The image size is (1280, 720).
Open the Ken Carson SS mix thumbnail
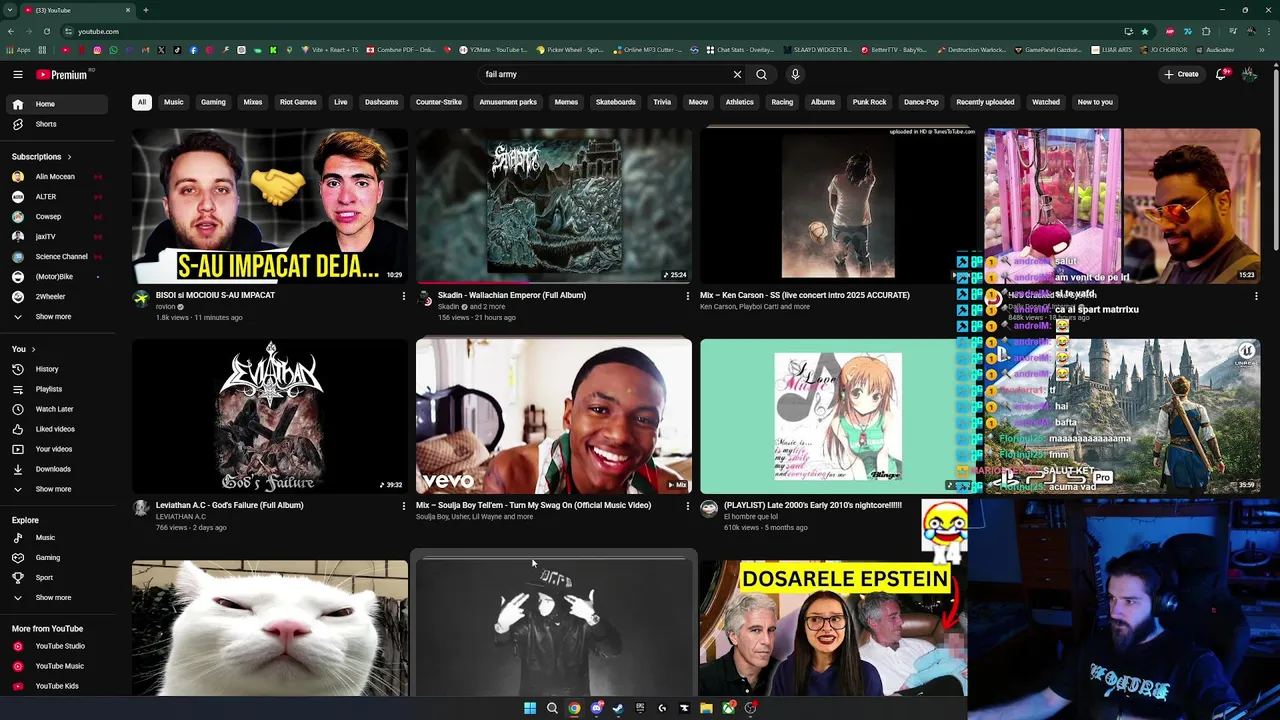838,206
